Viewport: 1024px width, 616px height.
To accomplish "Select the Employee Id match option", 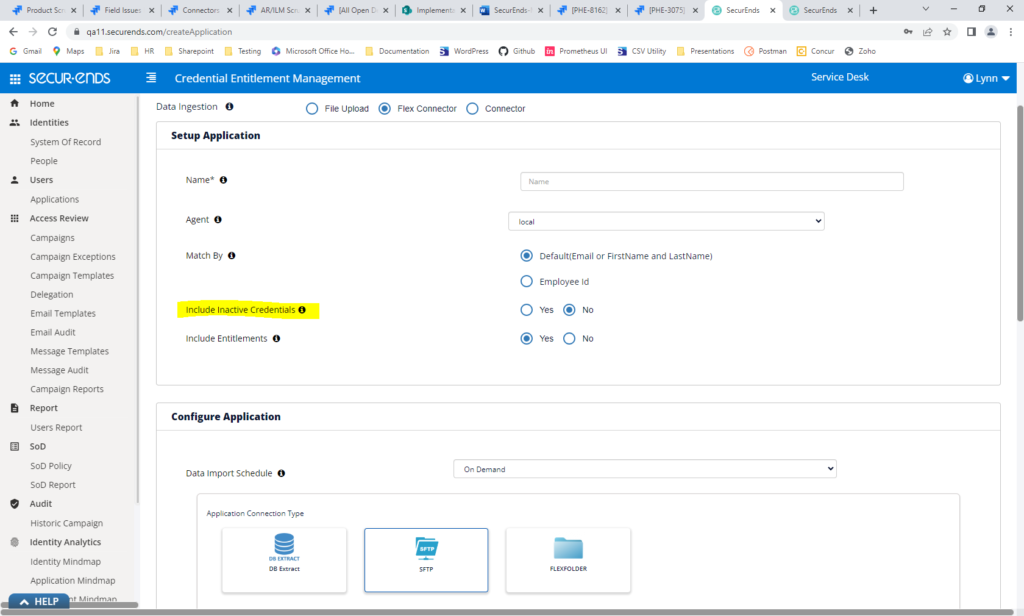I will coord(526,282).
